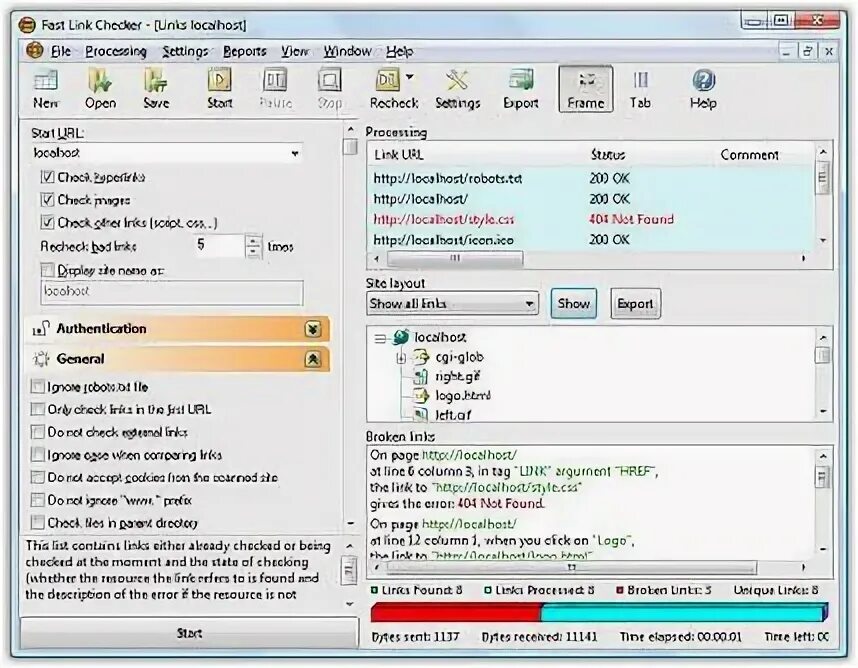858x668 pixels.
Task: Click the bottom Start button
Action: (189, 634)
